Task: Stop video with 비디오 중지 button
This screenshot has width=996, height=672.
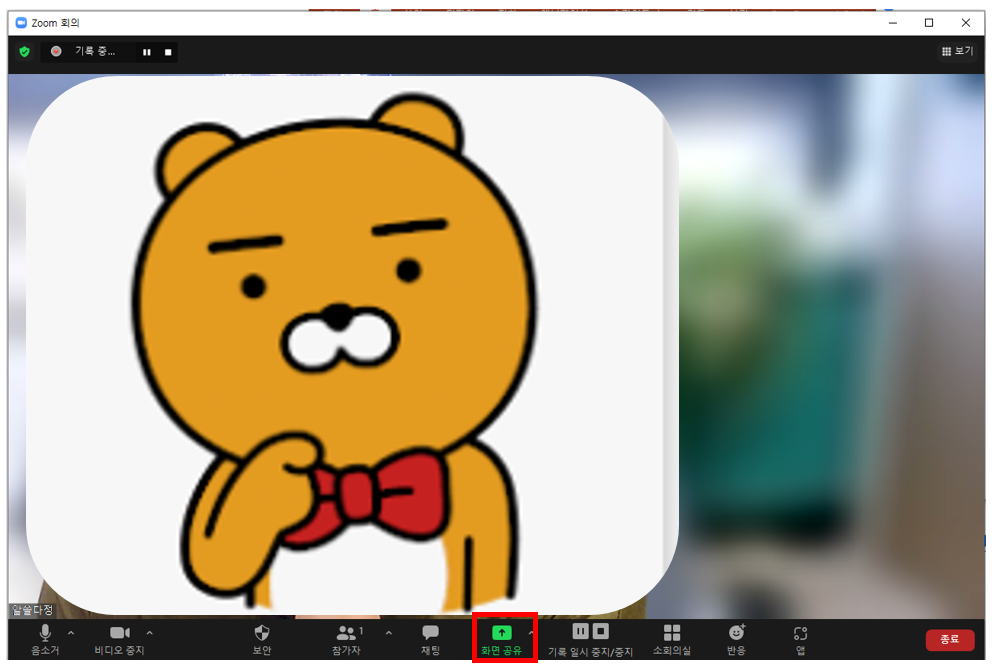Action: click(119, 639)
